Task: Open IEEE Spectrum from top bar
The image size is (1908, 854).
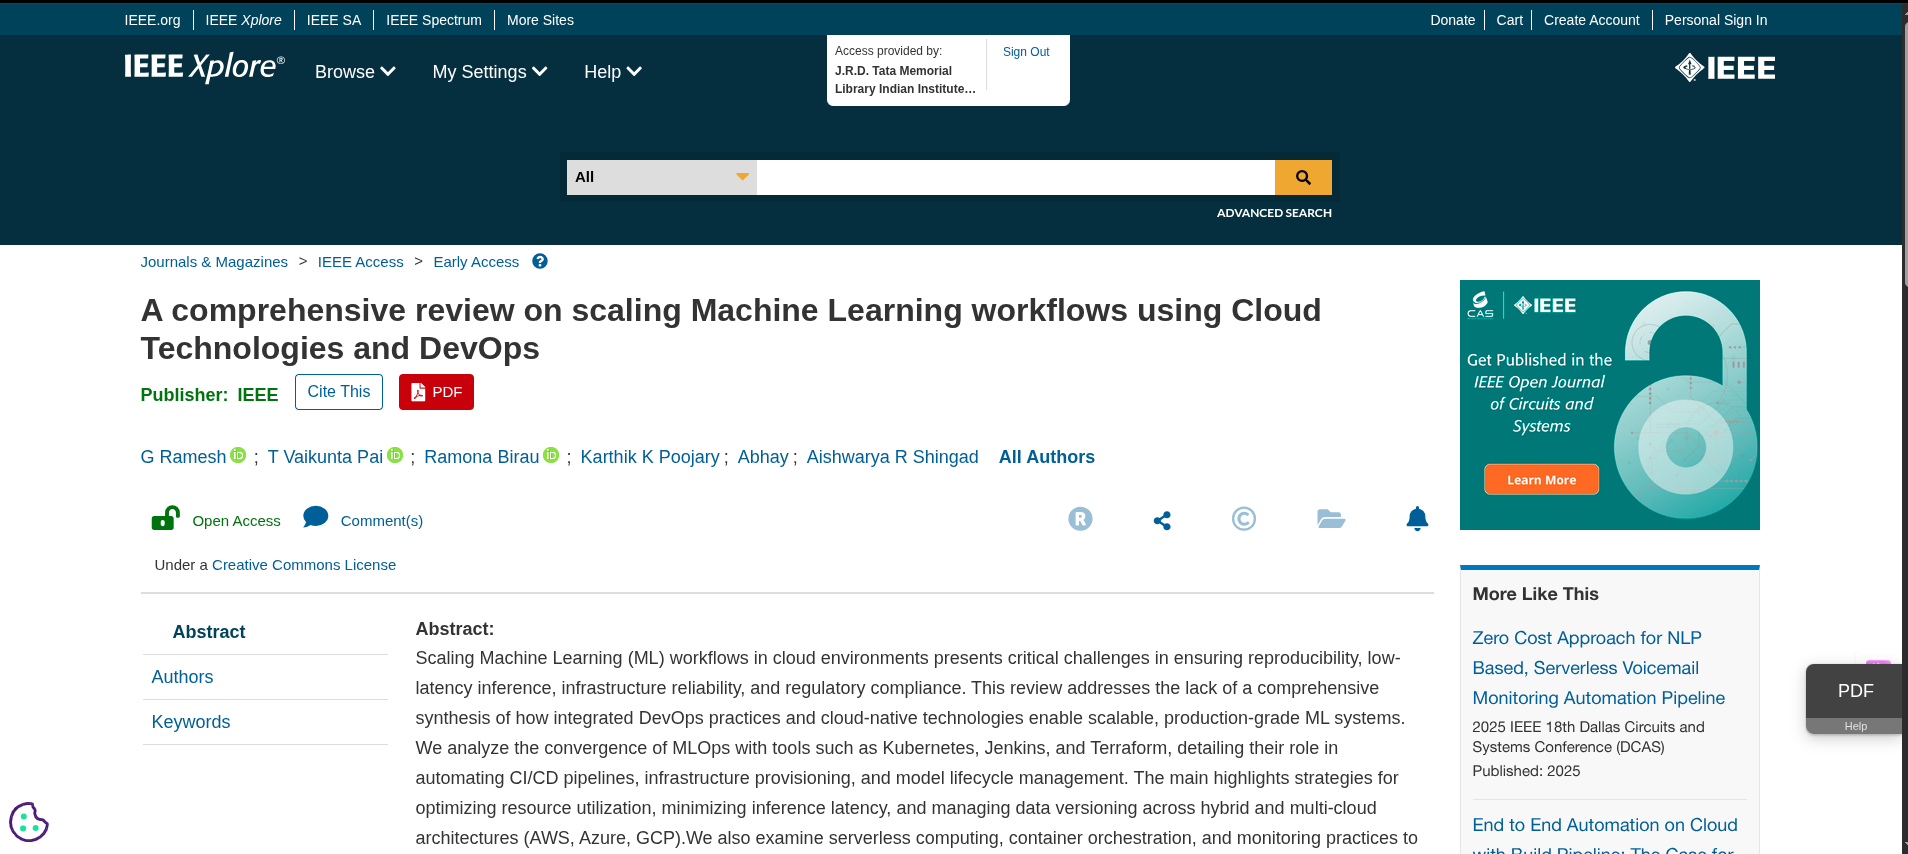Action: coord(434,20)
